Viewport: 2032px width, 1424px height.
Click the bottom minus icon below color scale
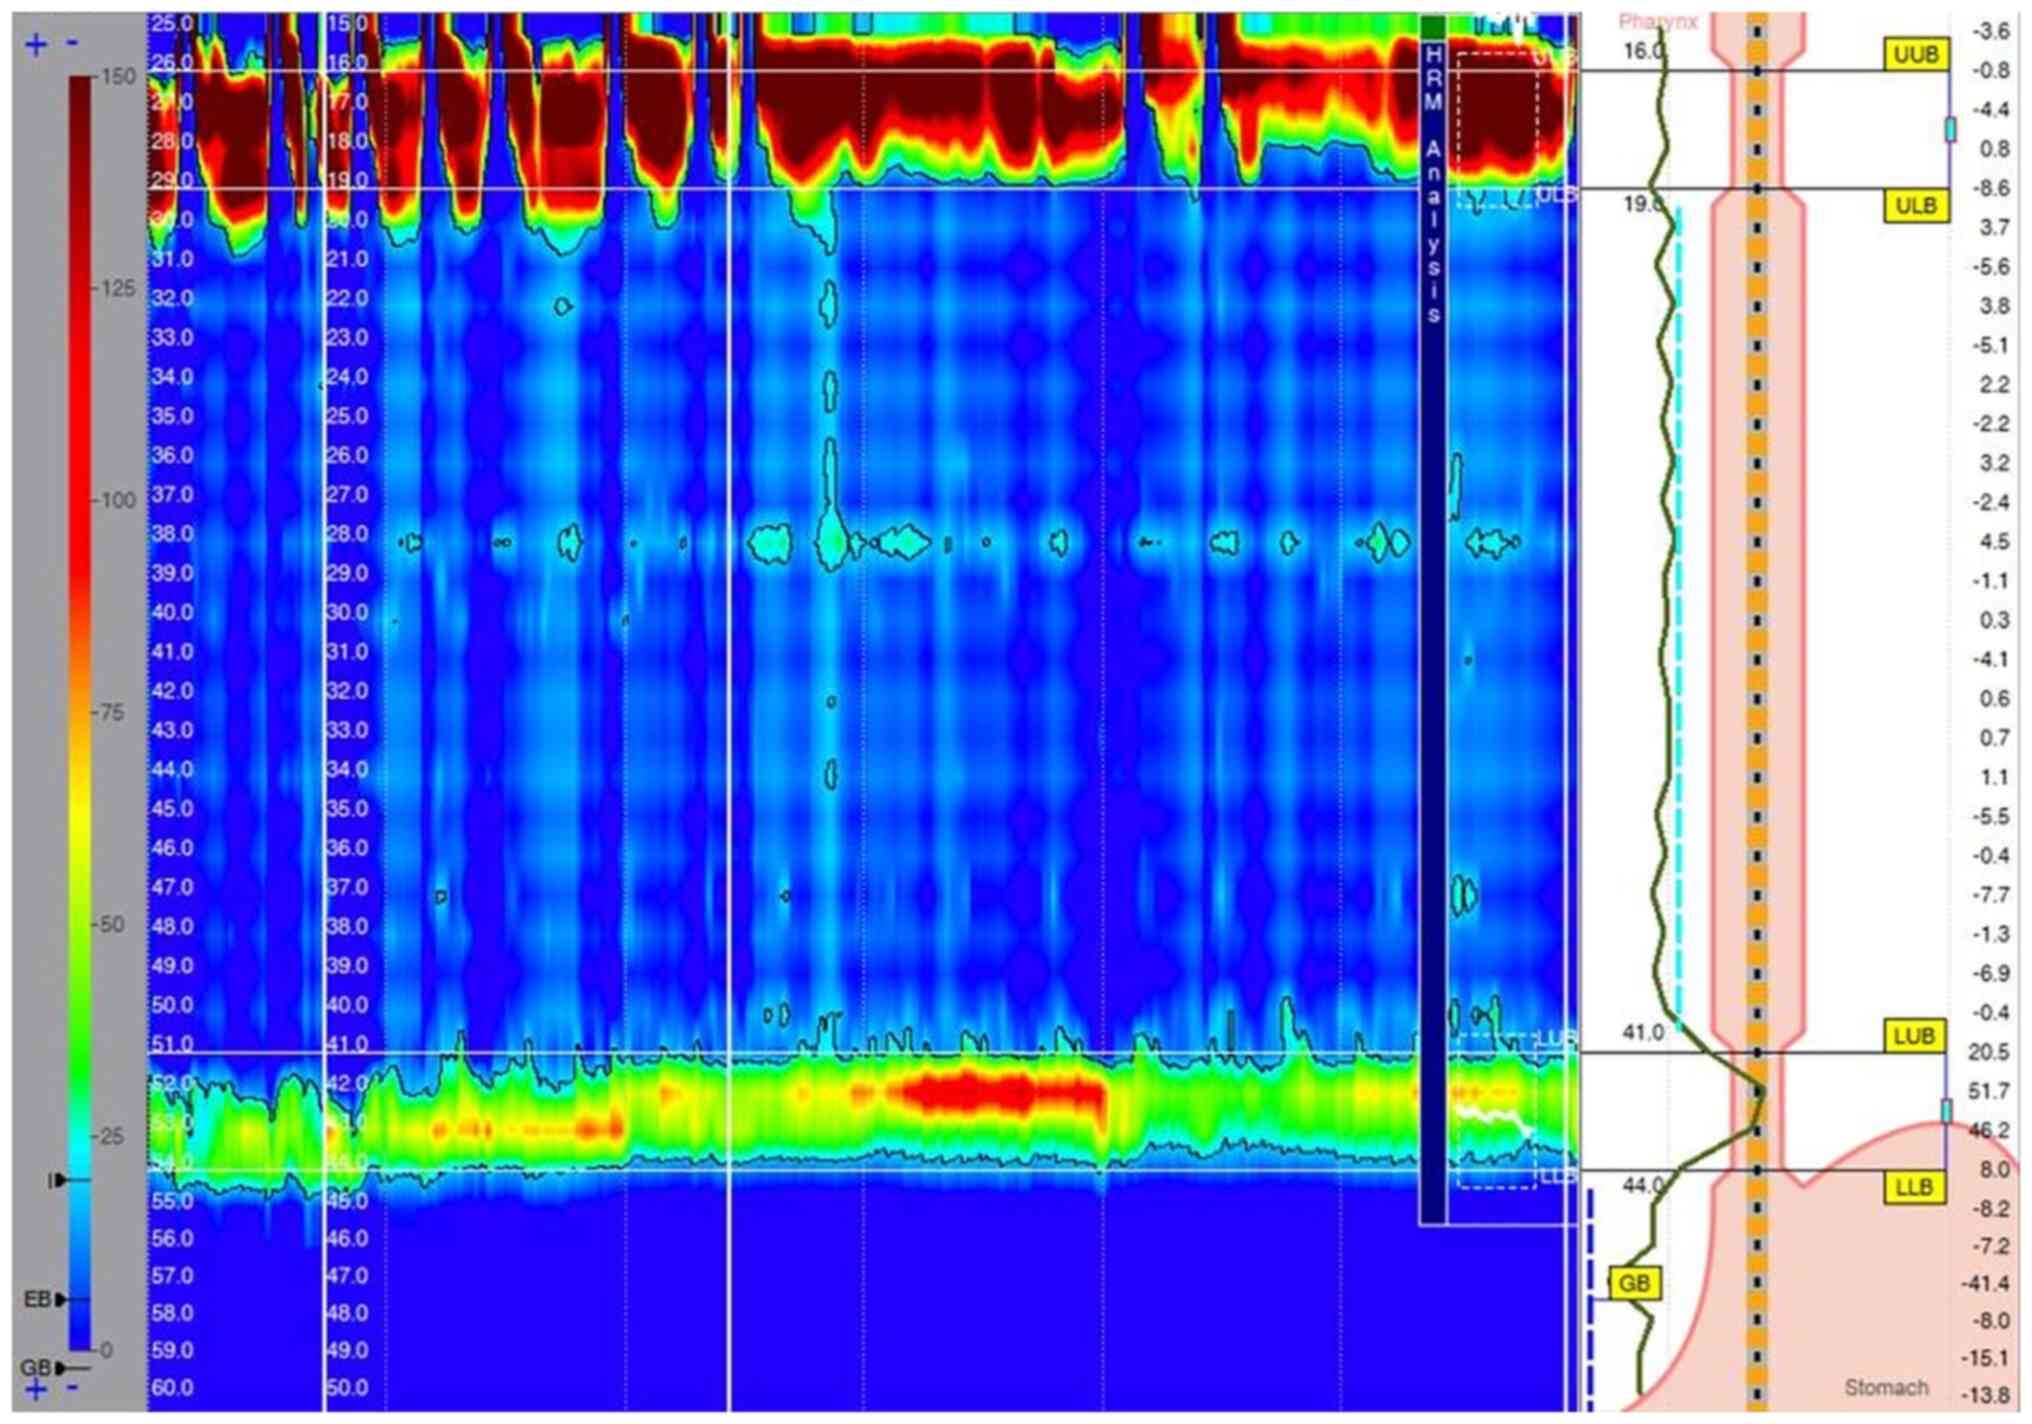click(x=71, y=1387)
